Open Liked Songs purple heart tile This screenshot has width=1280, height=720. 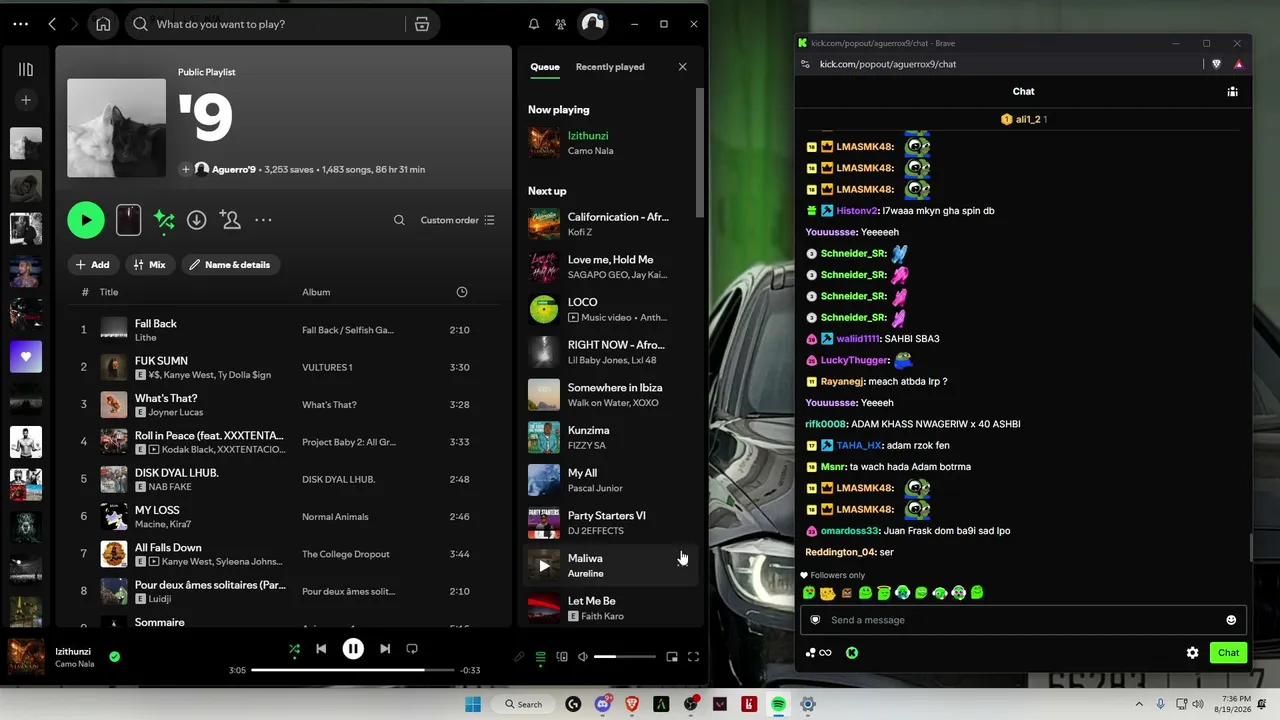tap(26, 356)
